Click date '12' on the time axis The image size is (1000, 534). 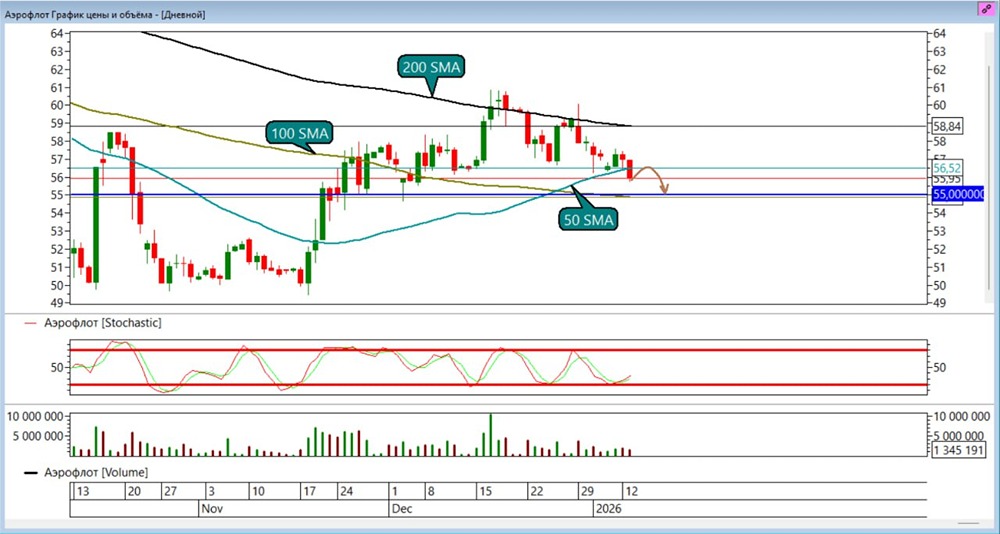click(630, 492)
